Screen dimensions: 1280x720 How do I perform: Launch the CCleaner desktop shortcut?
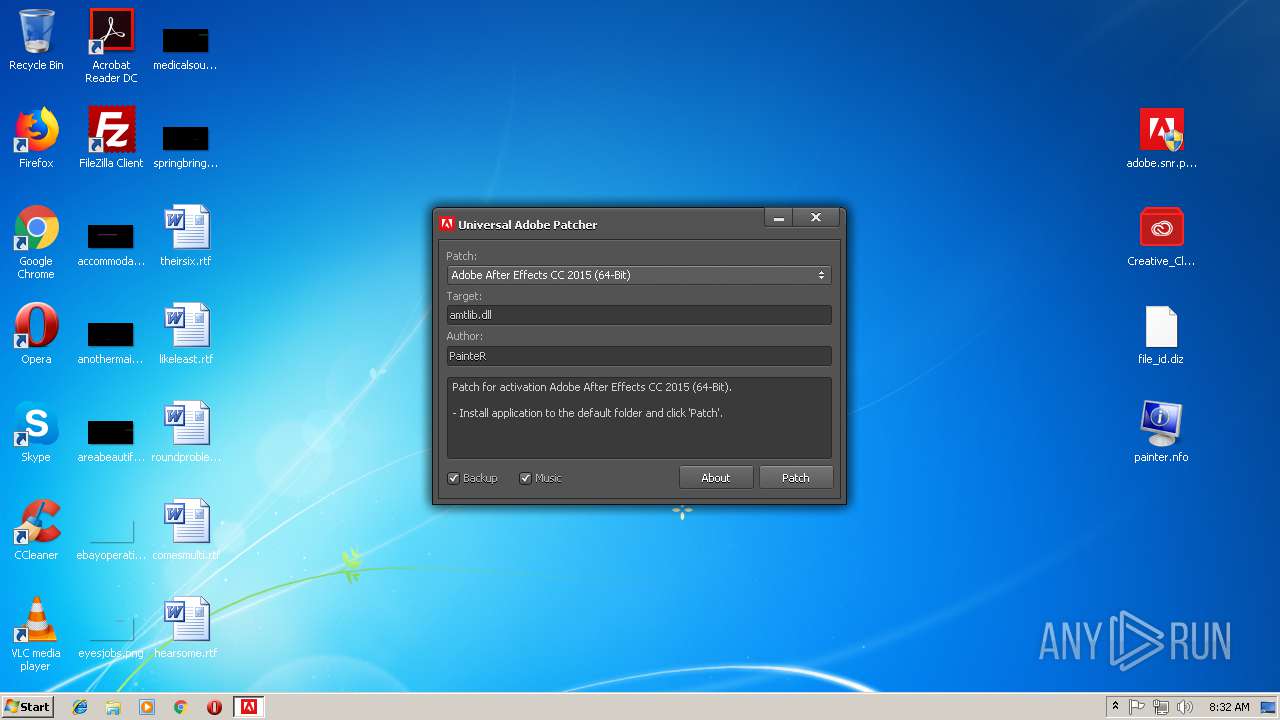[x=36, y=530]
